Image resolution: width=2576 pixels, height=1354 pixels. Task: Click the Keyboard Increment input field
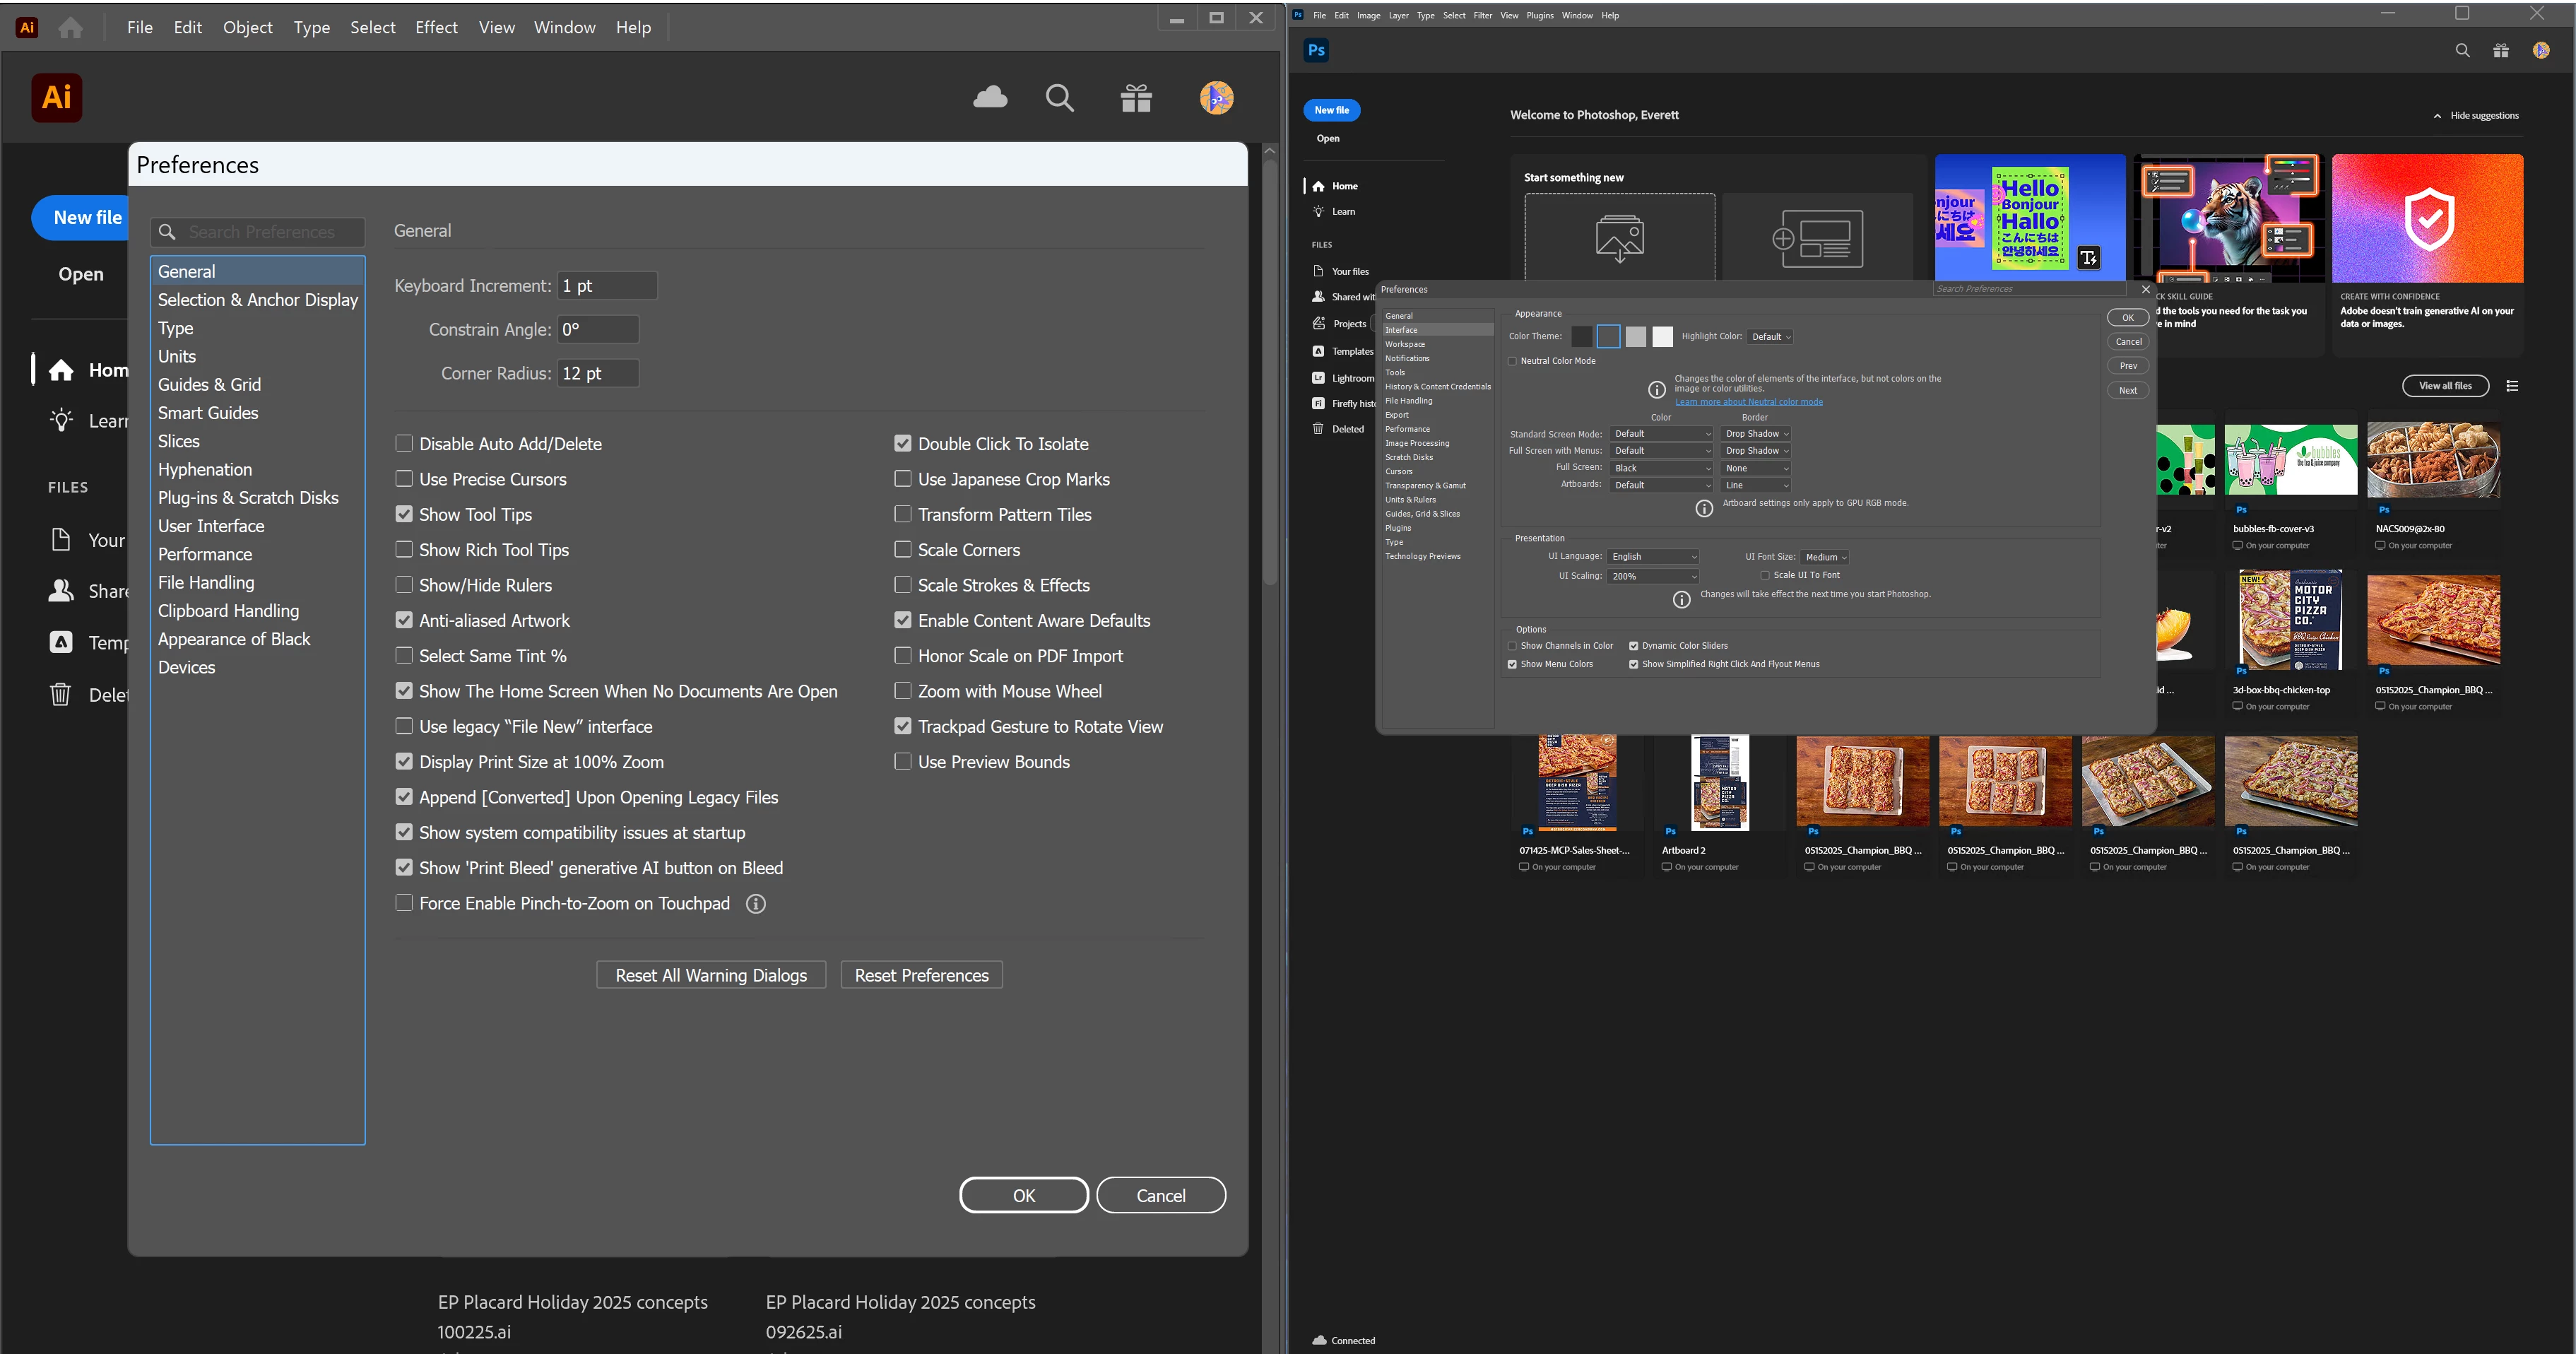point(607,286)
